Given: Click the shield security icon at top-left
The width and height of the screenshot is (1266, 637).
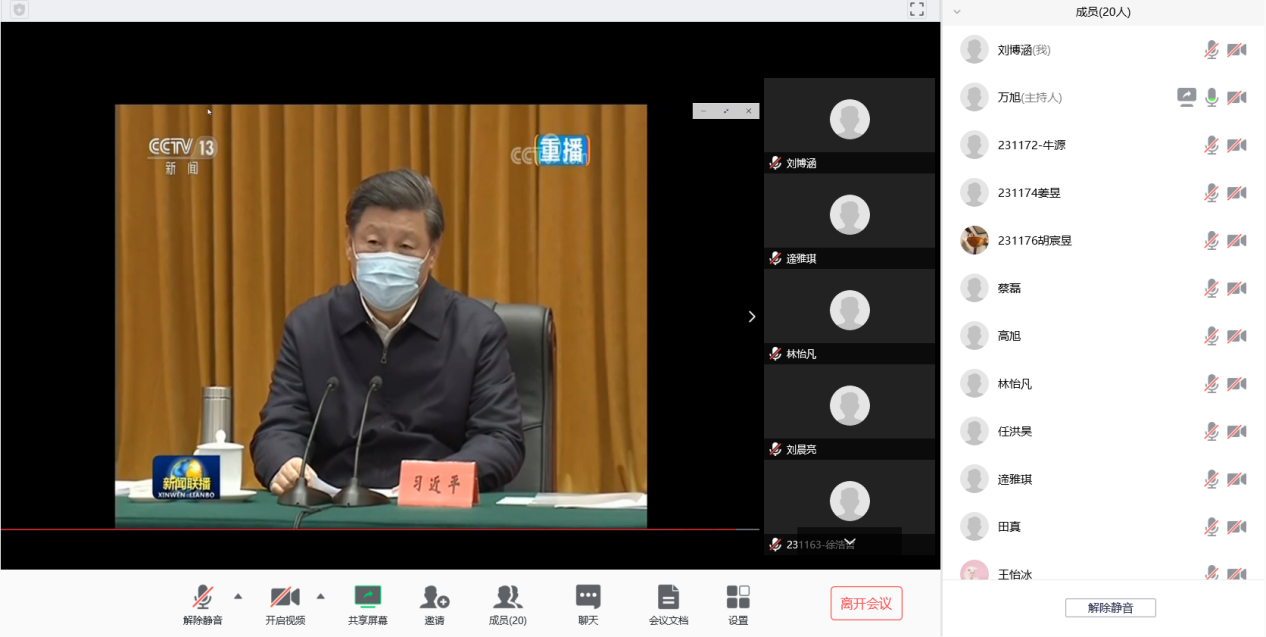Looking at the screenshot, I should [19, 9].
